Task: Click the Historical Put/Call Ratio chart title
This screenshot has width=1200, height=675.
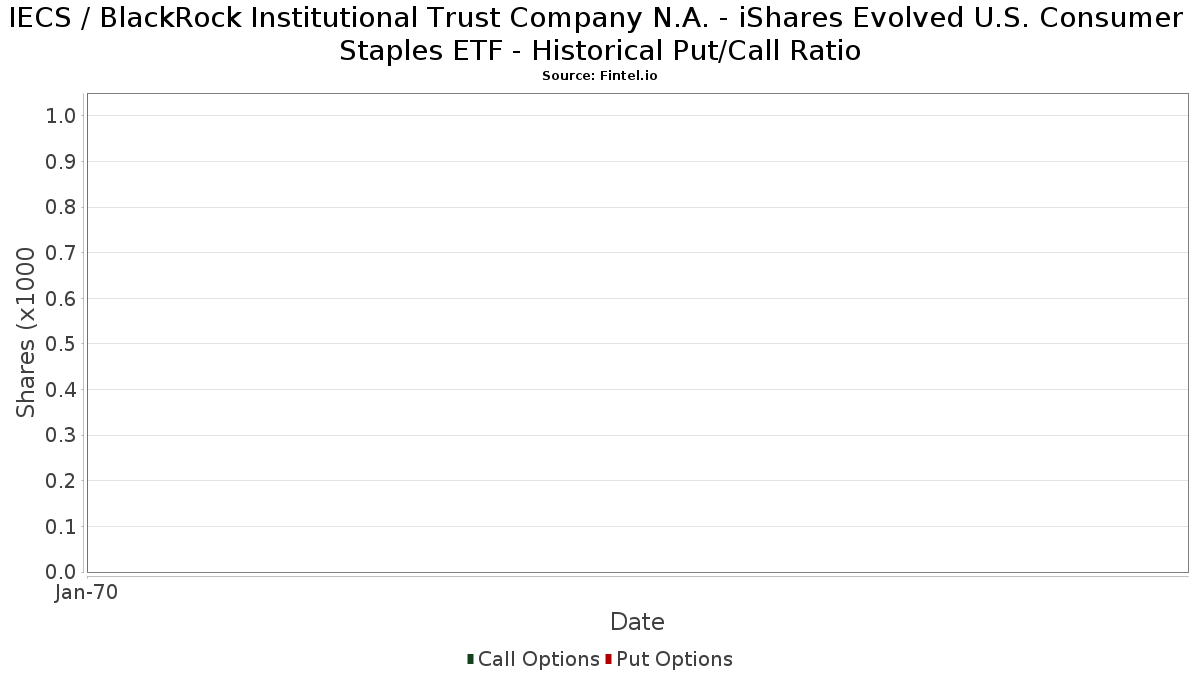Action: pos(600,34)
